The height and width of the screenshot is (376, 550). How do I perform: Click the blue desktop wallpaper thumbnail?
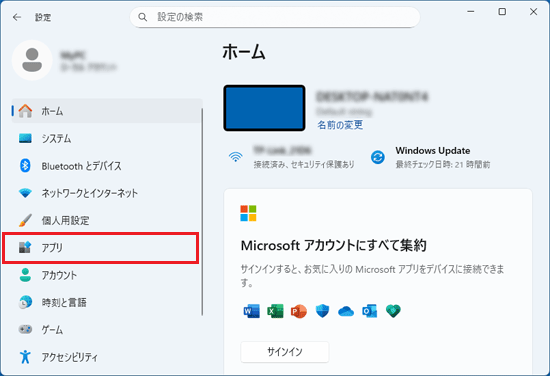point(264,108)
